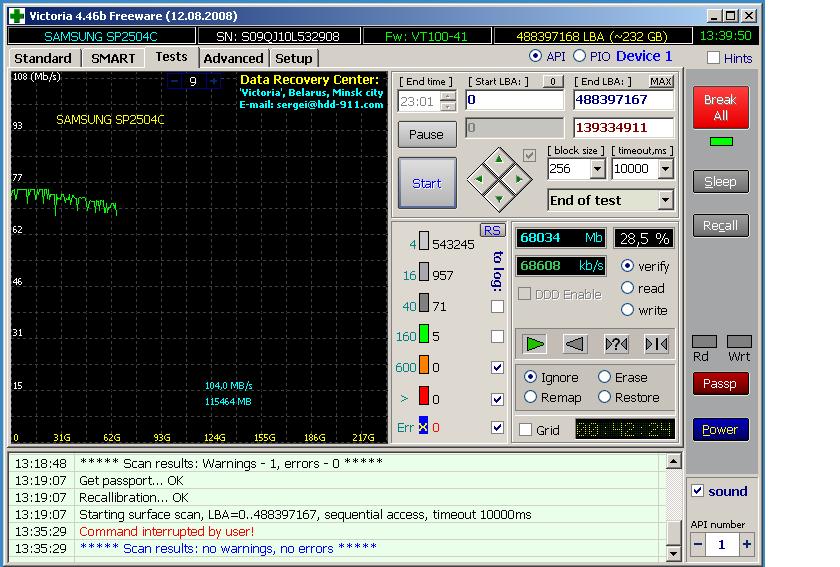This screenshot has height=567, width=840.
Task: Open the Advanced tab
Action: [233, 58]
